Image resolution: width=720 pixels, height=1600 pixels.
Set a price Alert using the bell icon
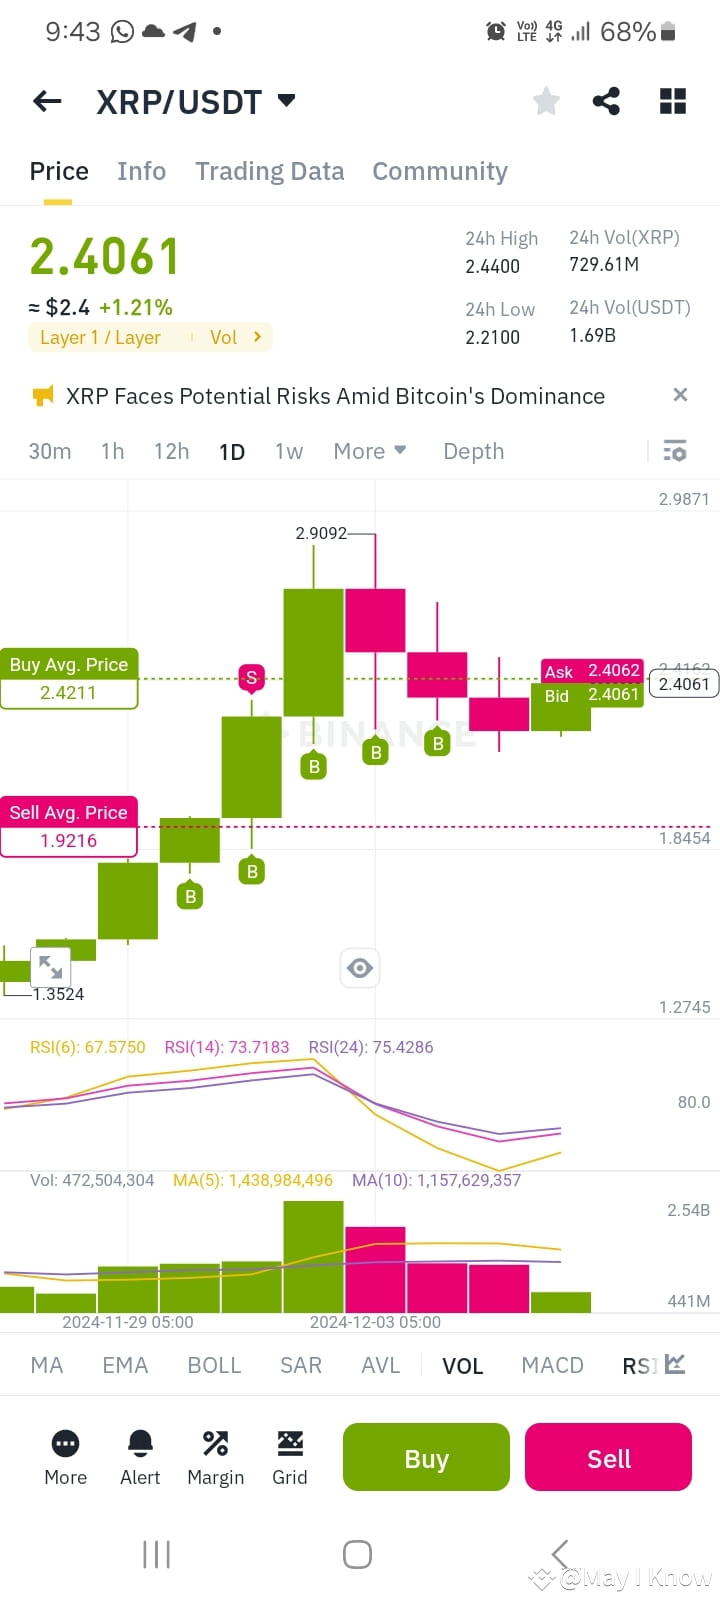pos(140,1444)
